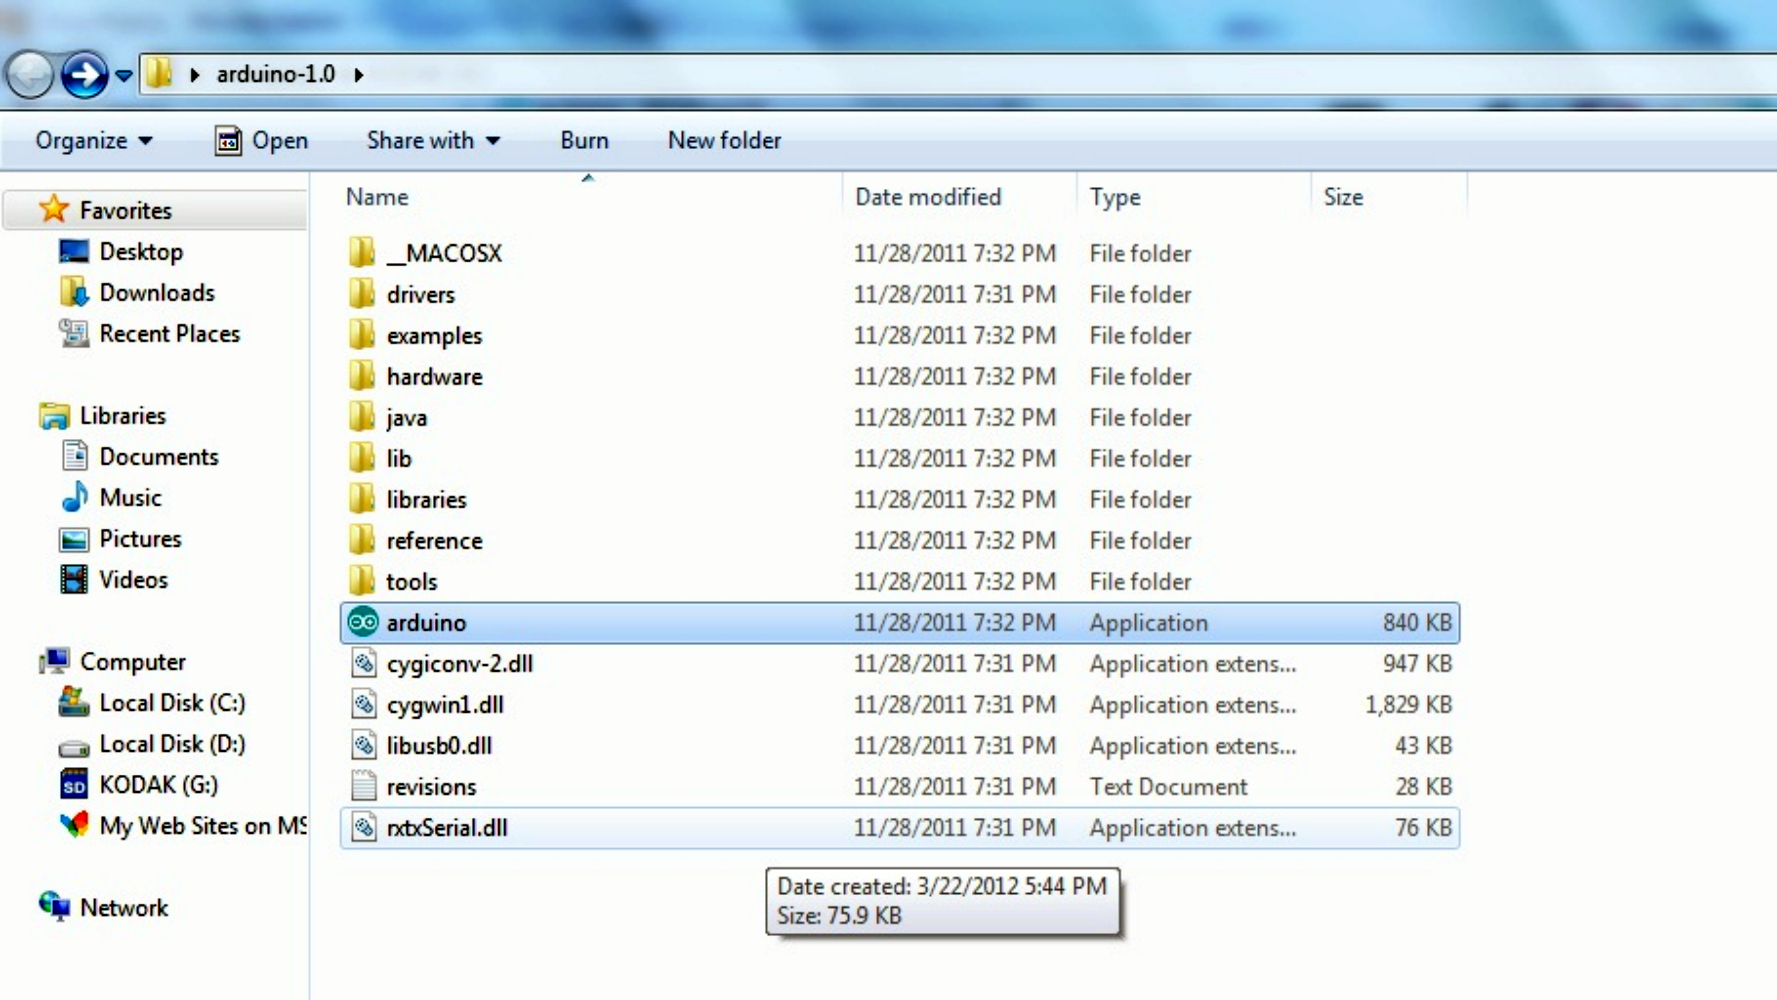Click the Application type cell of arduino

1148,622
